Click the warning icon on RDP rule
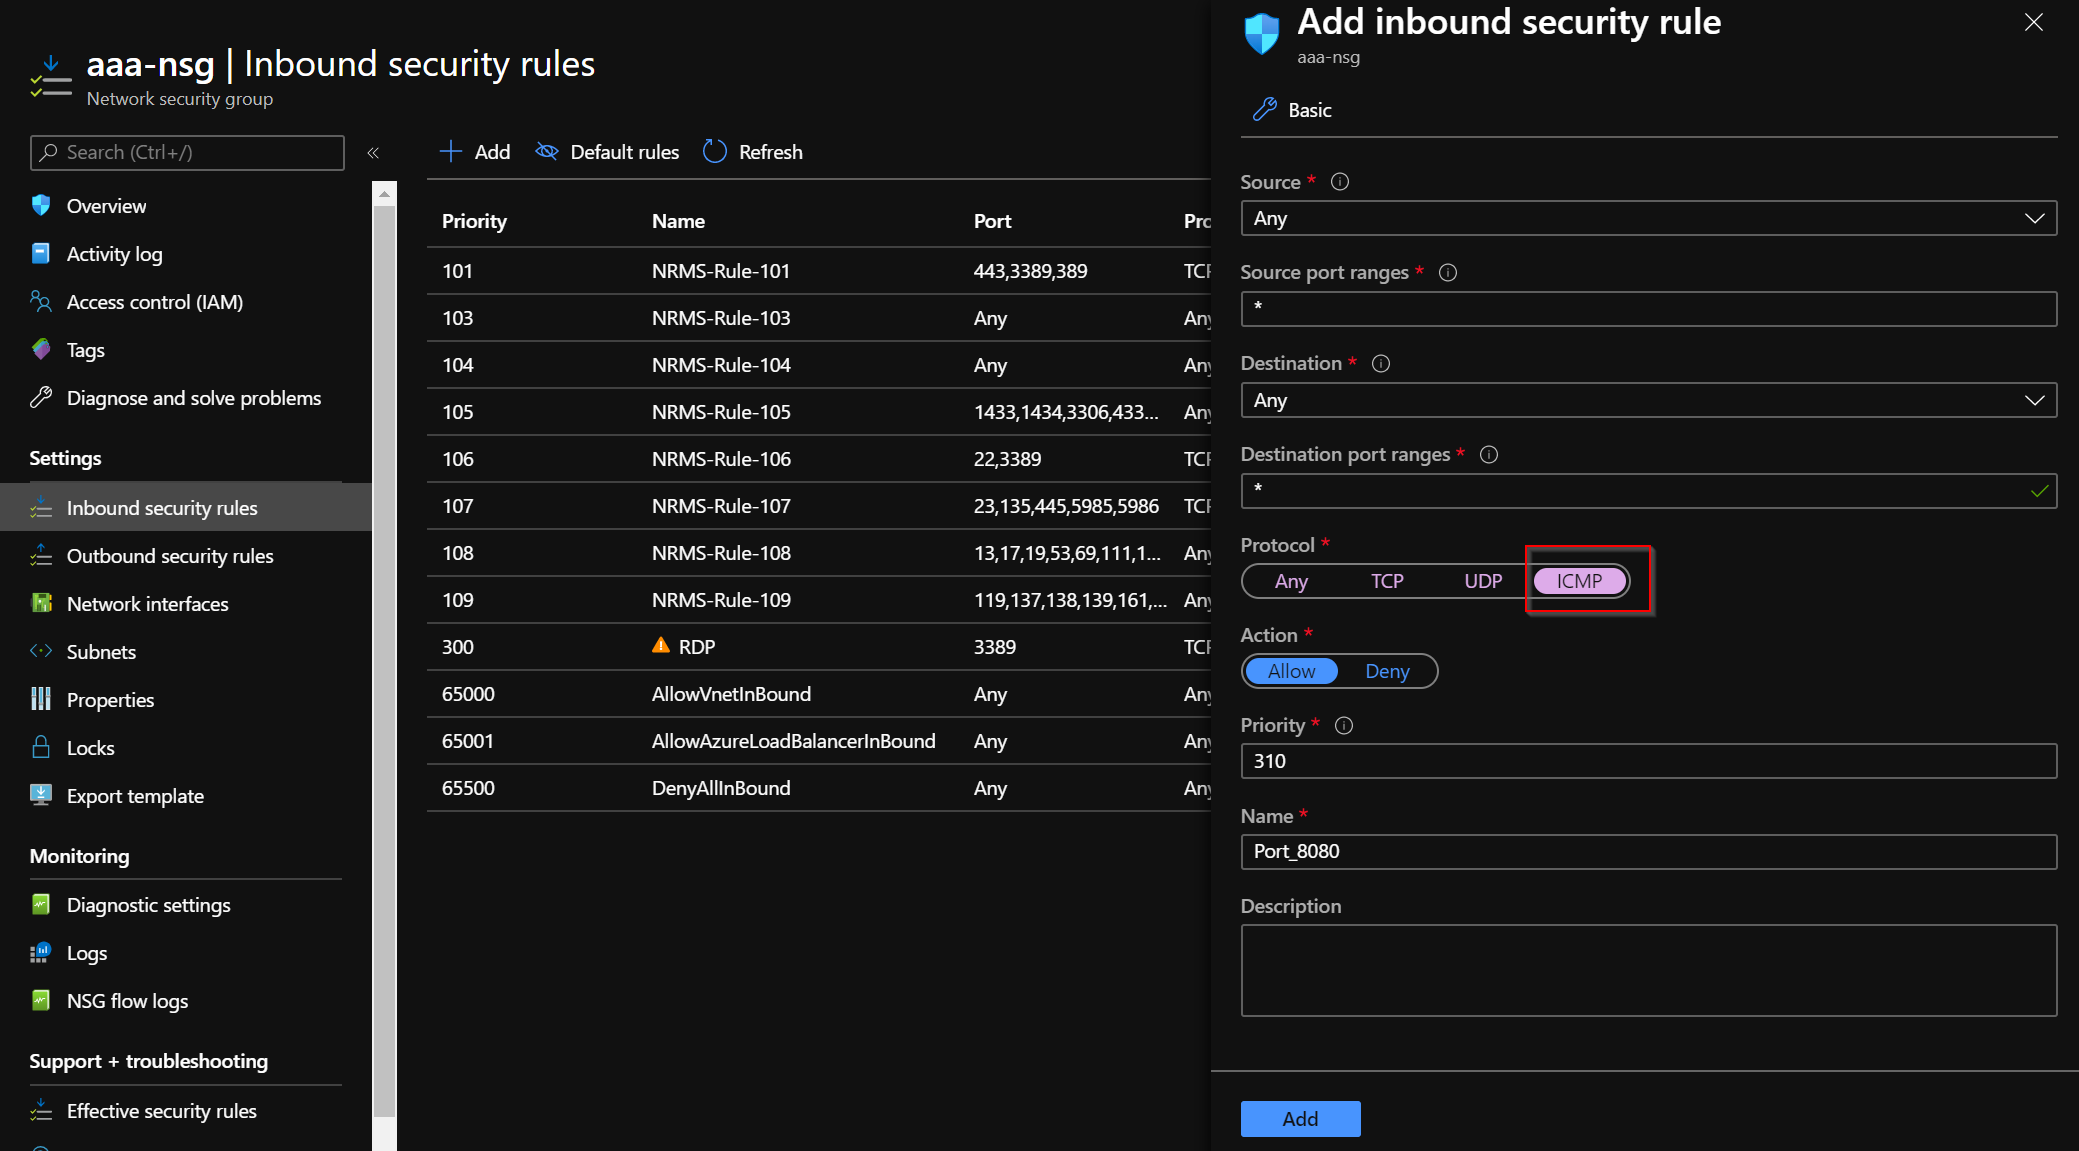The height and width of the screenshot is (1151, 2079). pyautogui.click(x=660, y=645)
